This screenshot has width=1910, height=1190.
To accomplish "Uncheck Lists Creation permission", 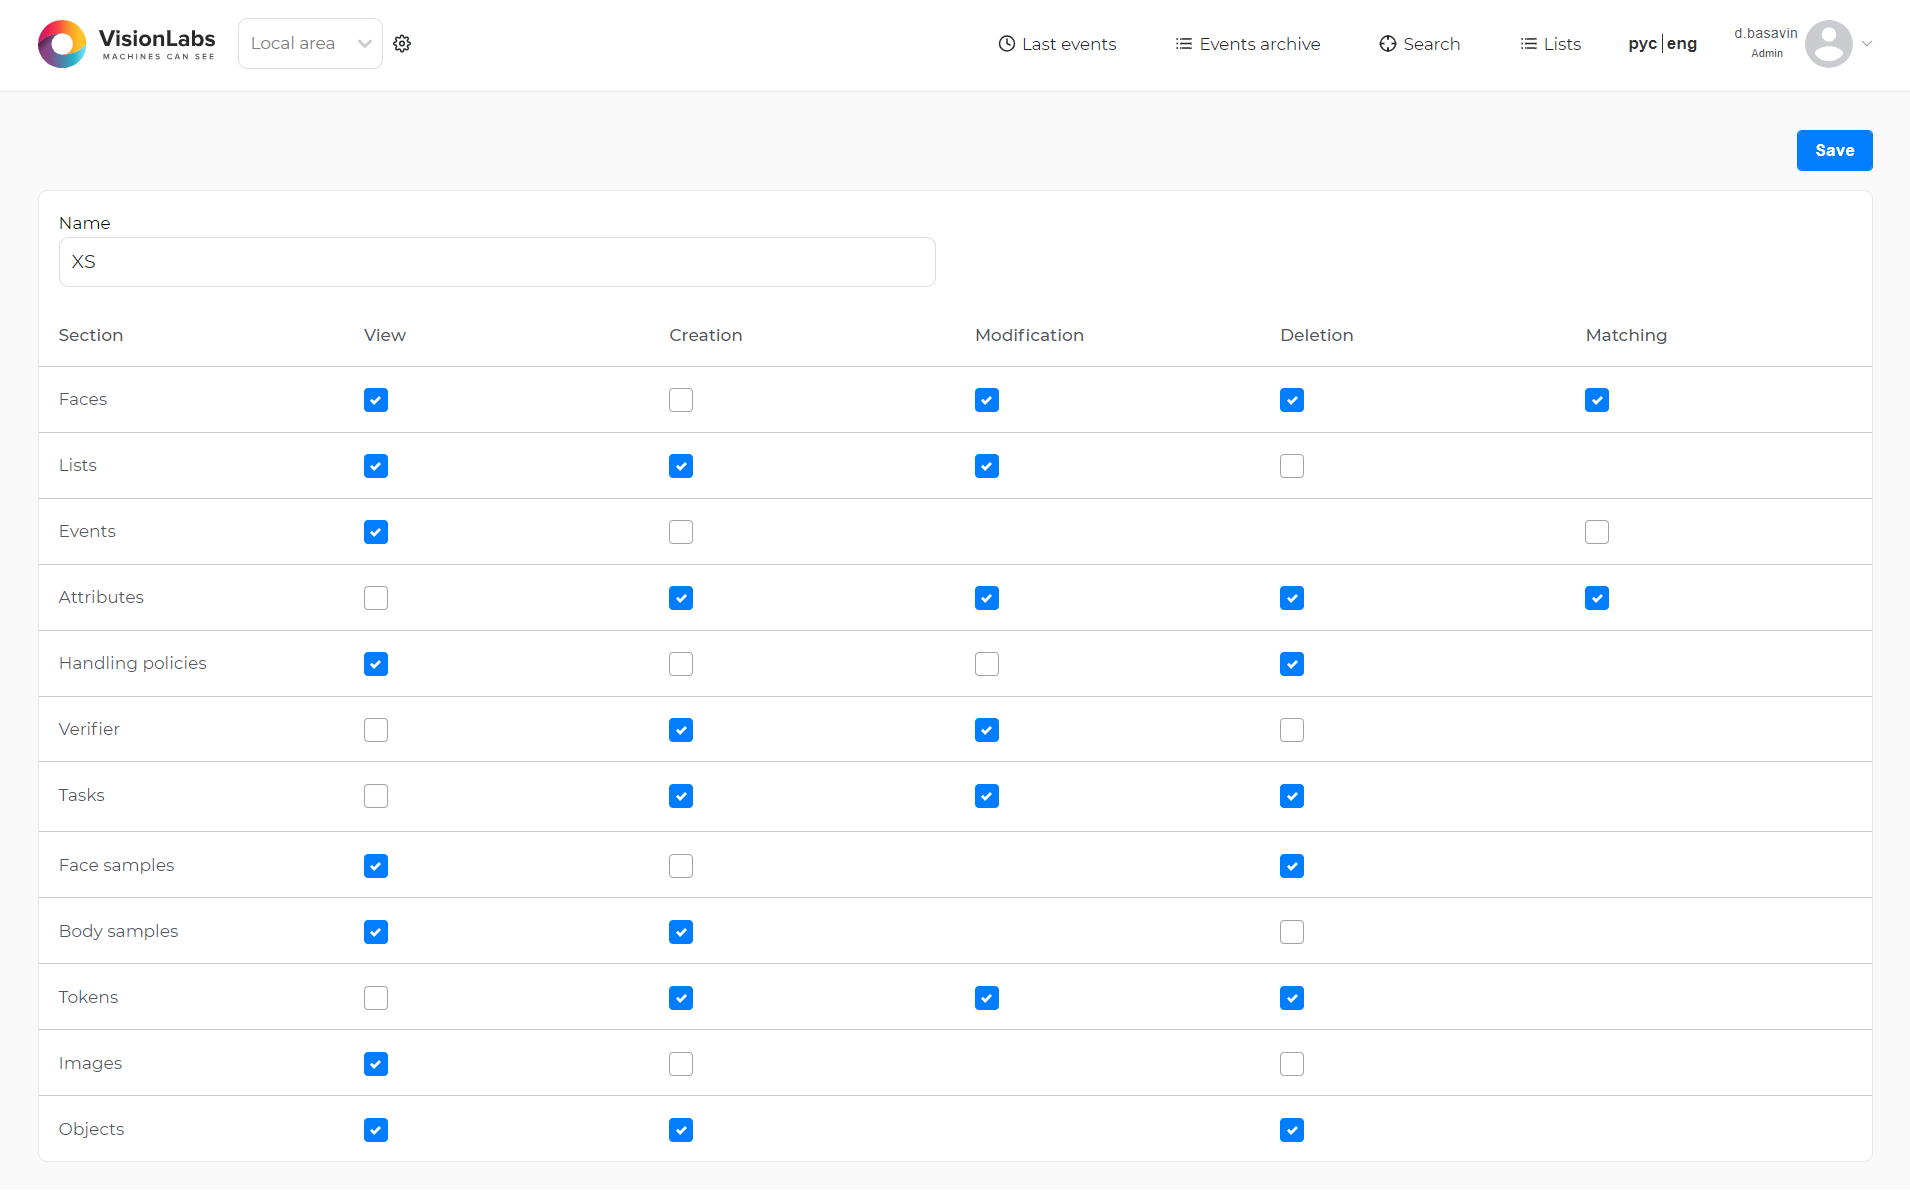I will click(x=681, y=466).
